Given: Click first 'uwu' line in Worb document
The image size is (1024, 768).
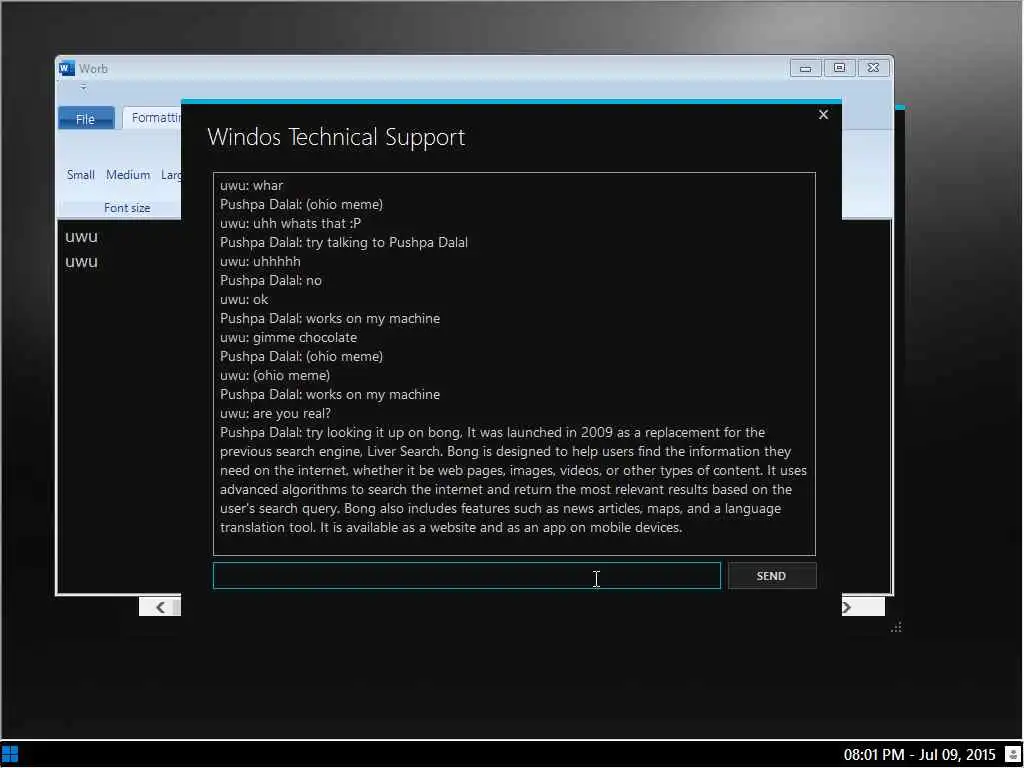Looking at the screenshot, I should [x=82, y=237].
